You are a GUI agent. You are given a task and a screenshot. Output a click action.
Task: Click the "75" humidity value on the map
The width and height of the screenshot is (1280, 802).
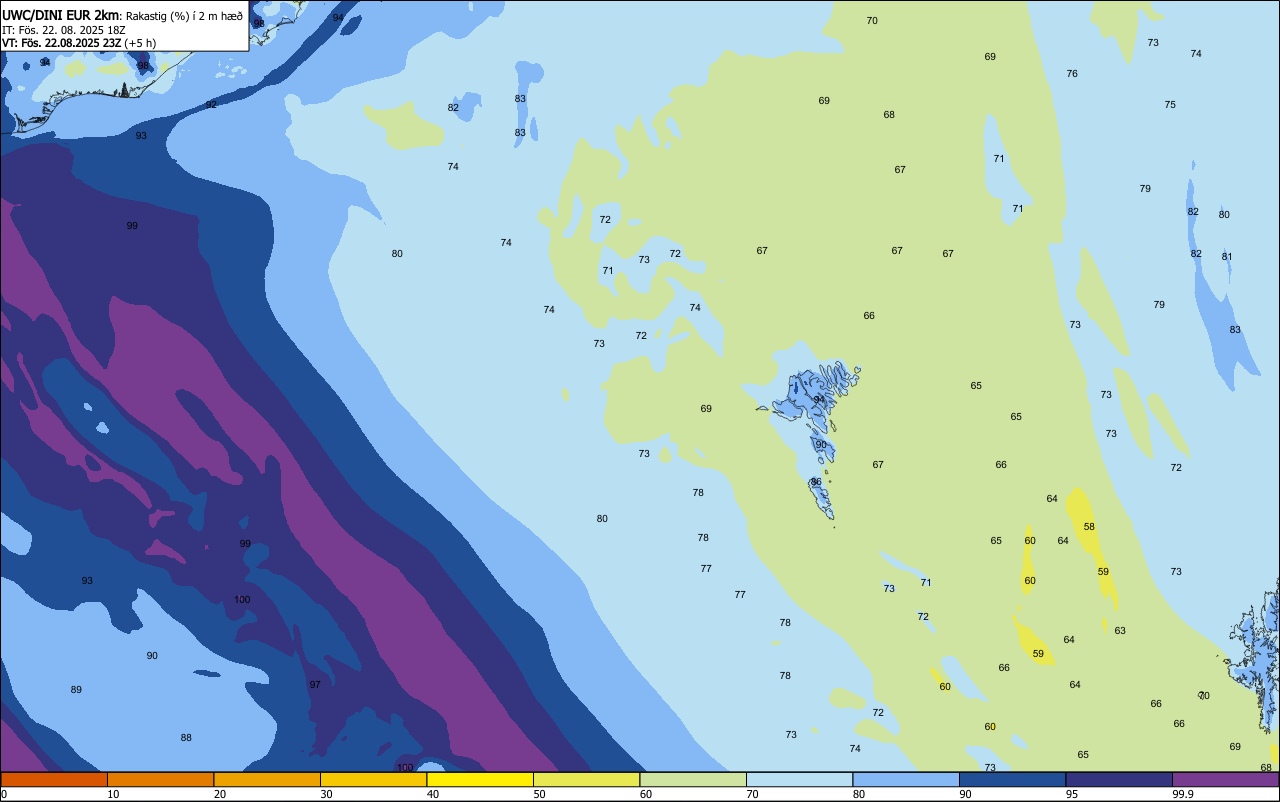(x=1170, y=105)
